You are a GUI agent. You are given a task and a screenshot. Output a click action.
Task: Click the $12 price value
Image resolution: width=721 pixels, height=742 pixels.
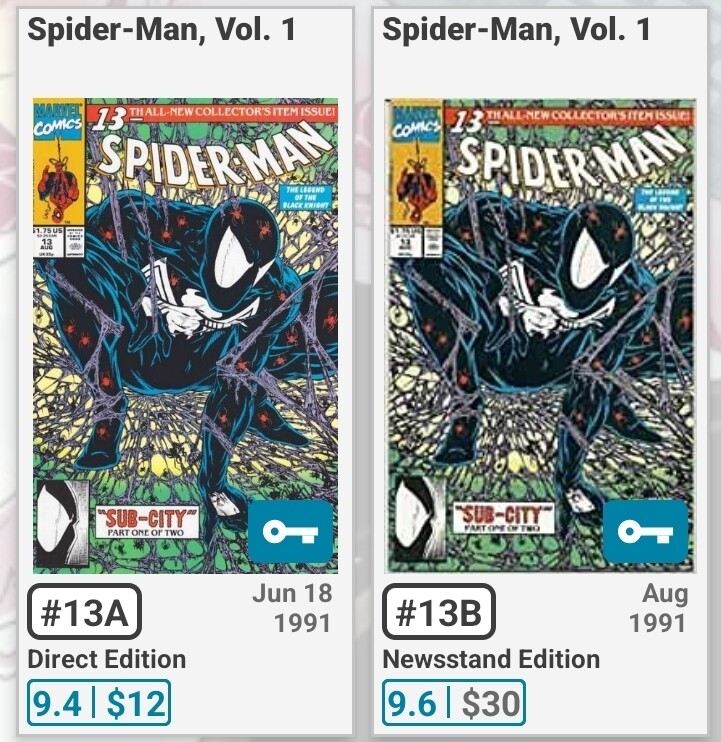(136, 703)
